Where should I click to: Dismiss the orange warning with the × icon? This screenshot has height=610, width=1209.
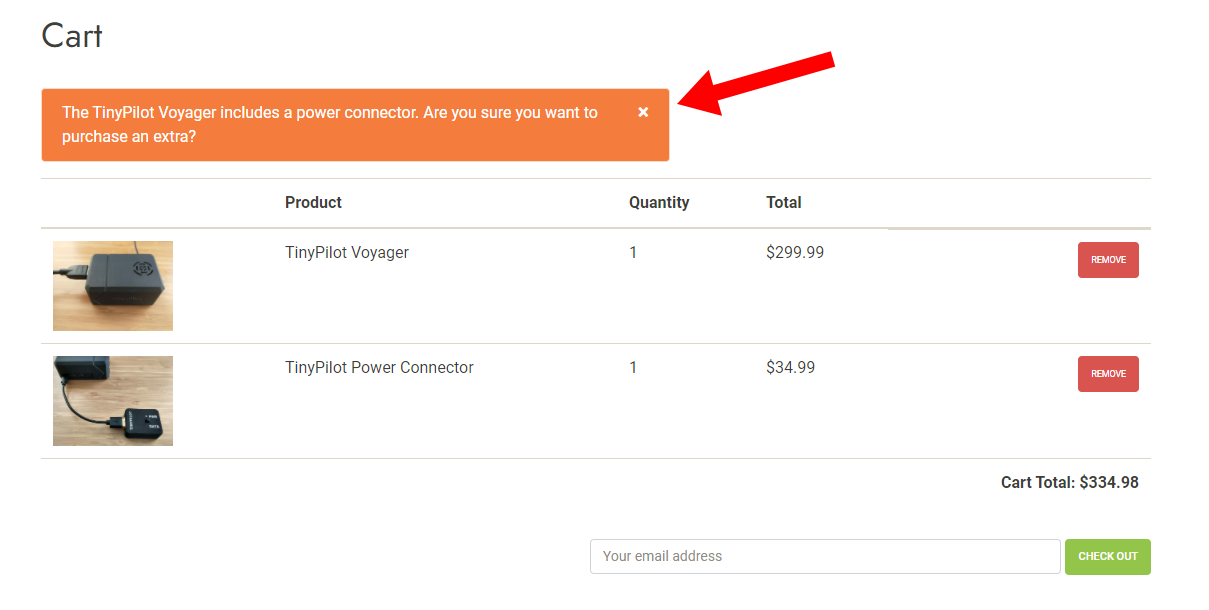click(643, 112)
